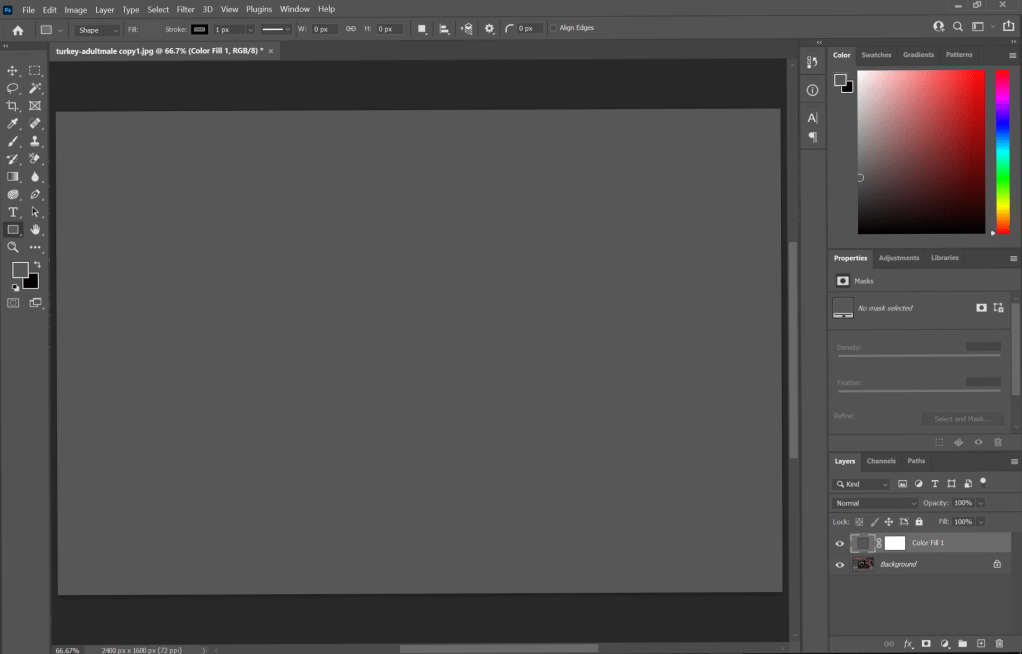Click the Color Fill 1 layer mask thumbnail
Viewport: 1022px width, 654px height.
click(895, 543)
